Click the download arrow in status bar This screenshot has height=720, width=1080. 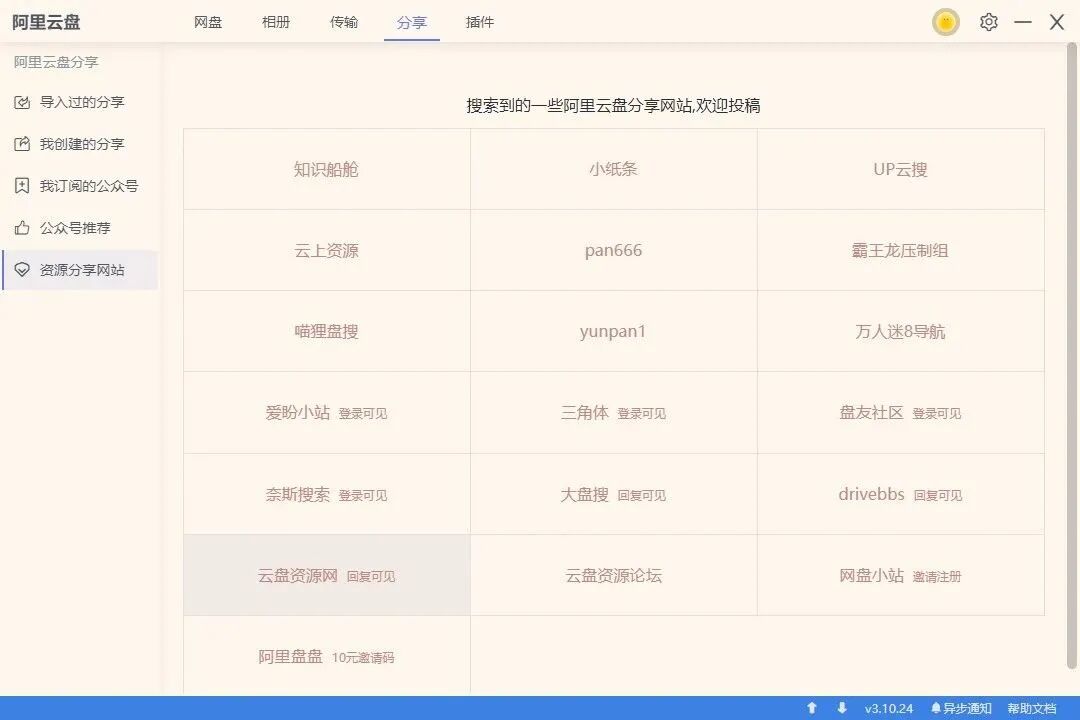[x=842, y=708]
